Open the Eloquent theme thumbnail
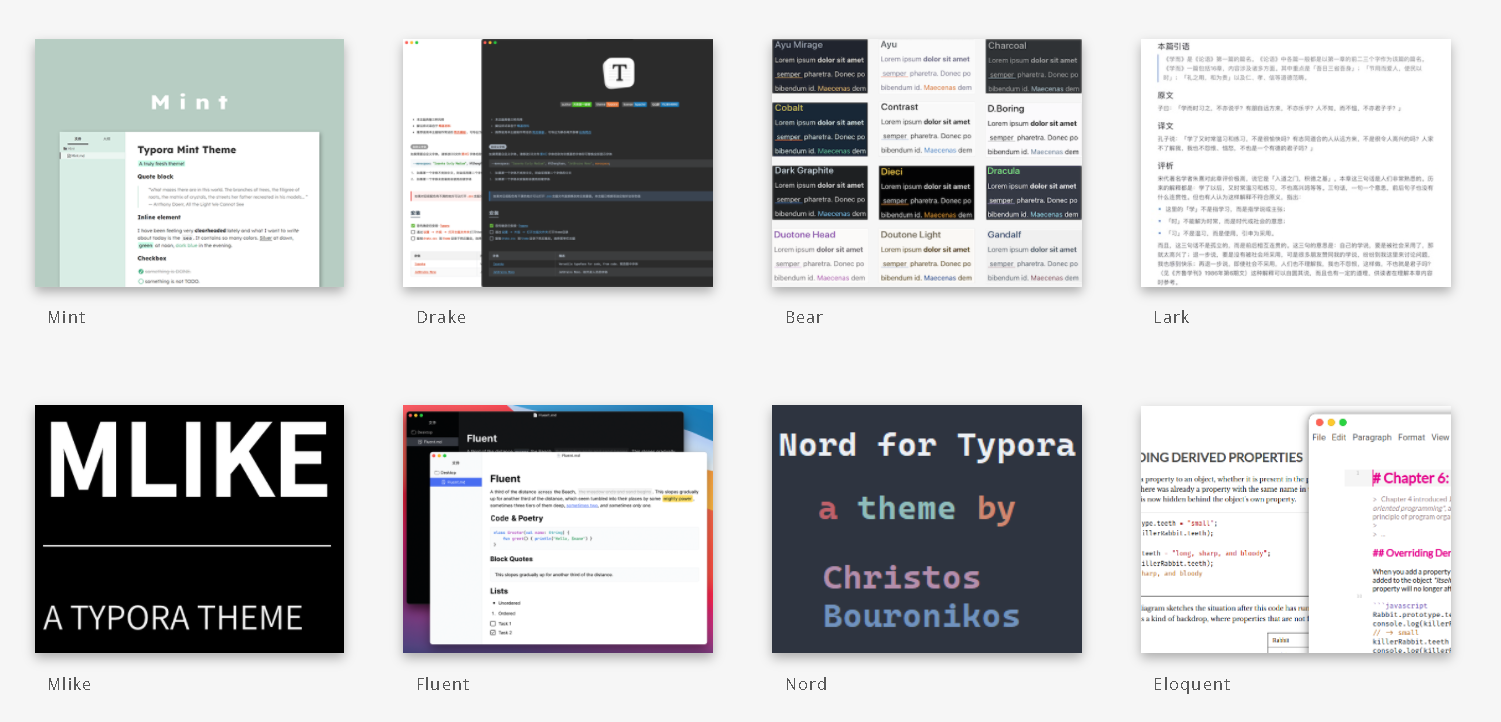The image size is (1501, 722). click(1296, 529)
